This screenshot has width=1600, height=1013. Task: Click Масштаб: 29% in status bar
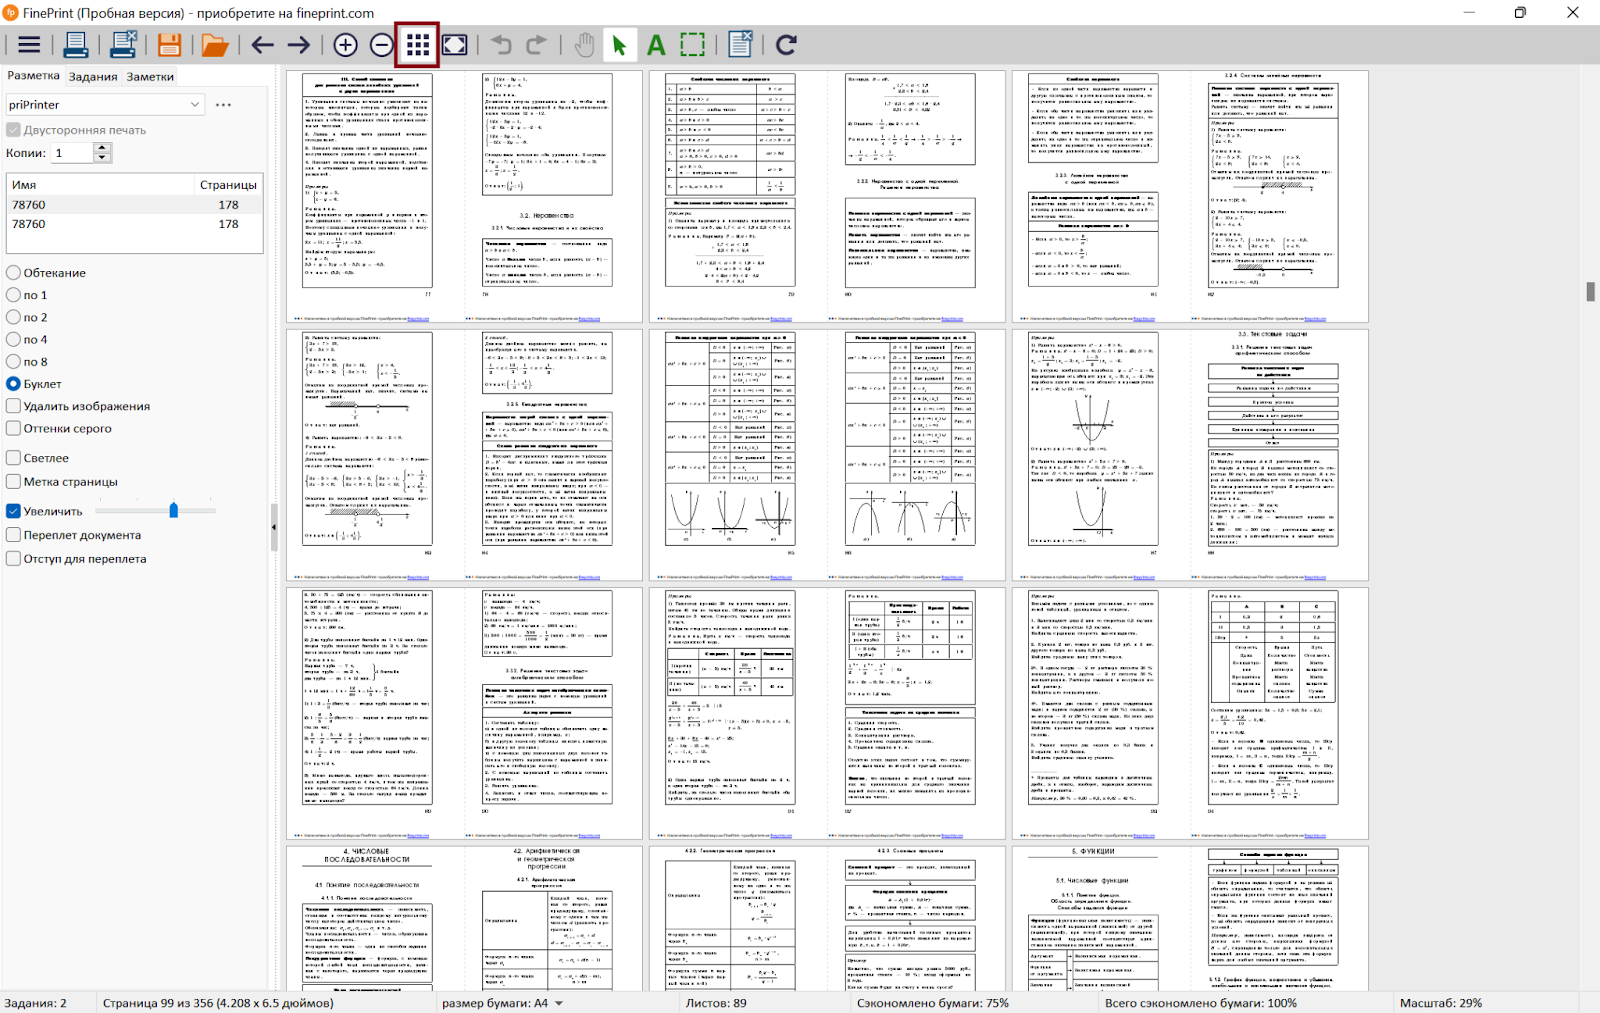[1441, 1003]
